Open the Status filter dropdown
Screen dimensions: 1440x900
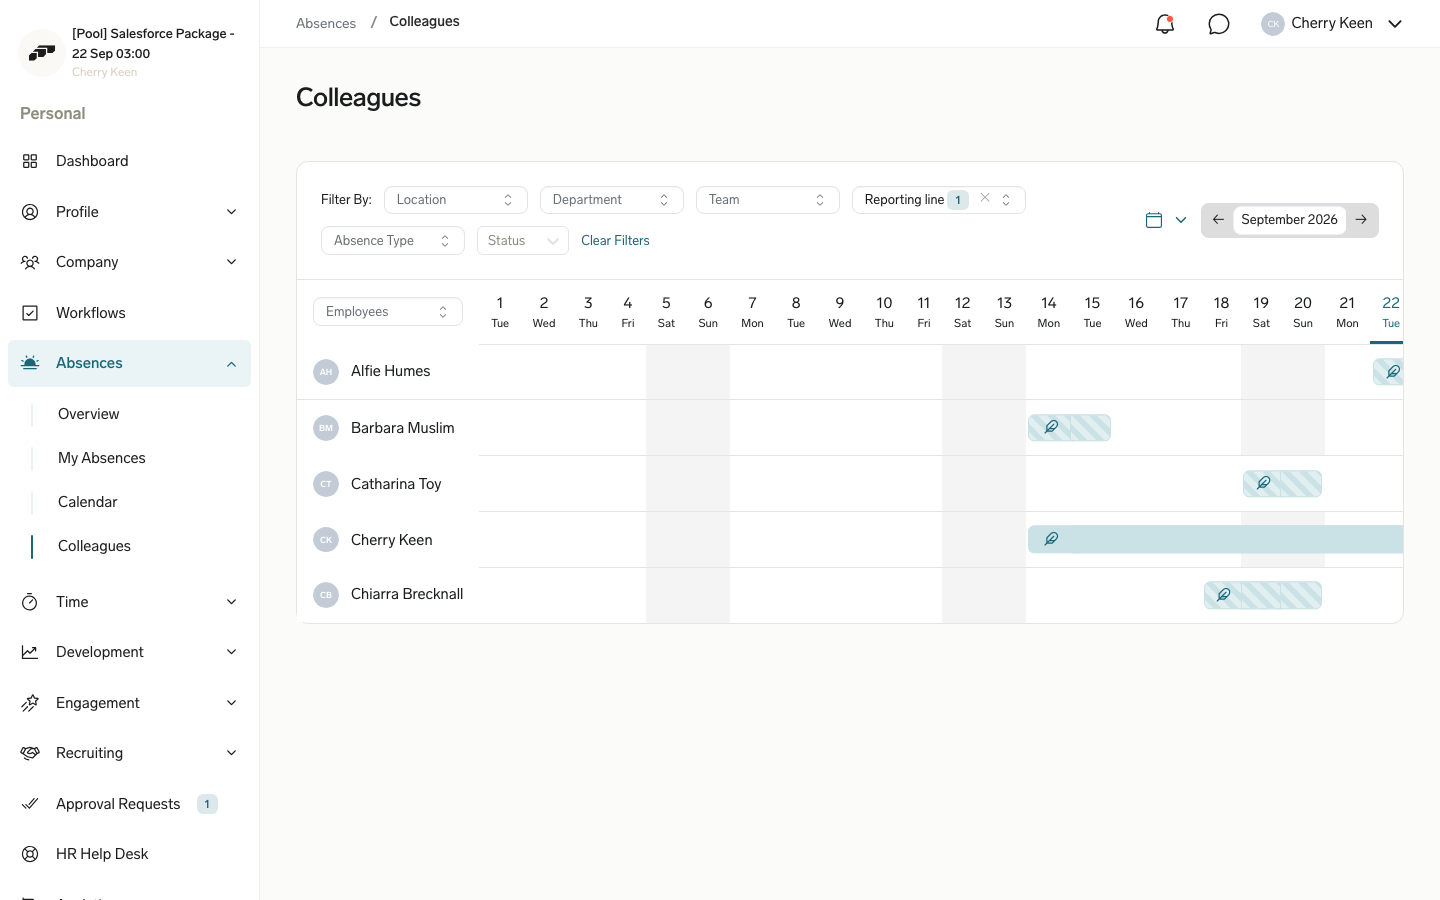(523, 241)
